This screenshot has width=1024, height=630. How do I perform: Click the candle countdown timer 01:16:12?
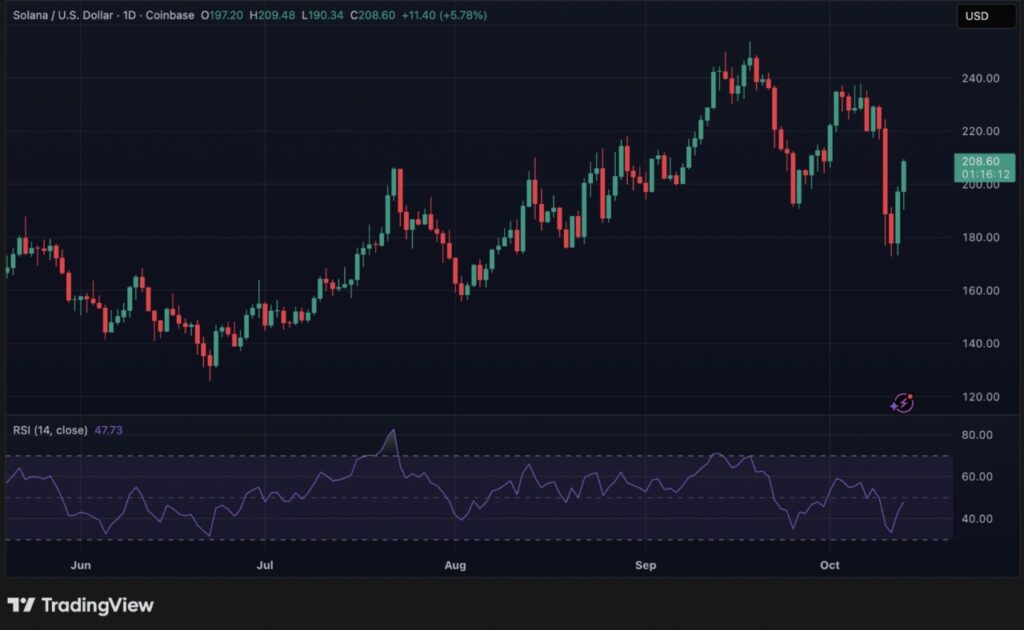(x=985, y=174)
